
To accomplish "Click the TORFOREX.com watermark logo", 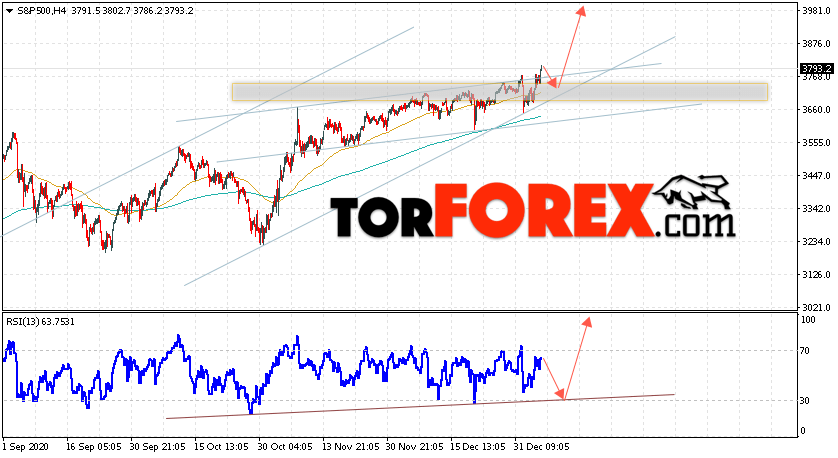I will coord(533,207).
